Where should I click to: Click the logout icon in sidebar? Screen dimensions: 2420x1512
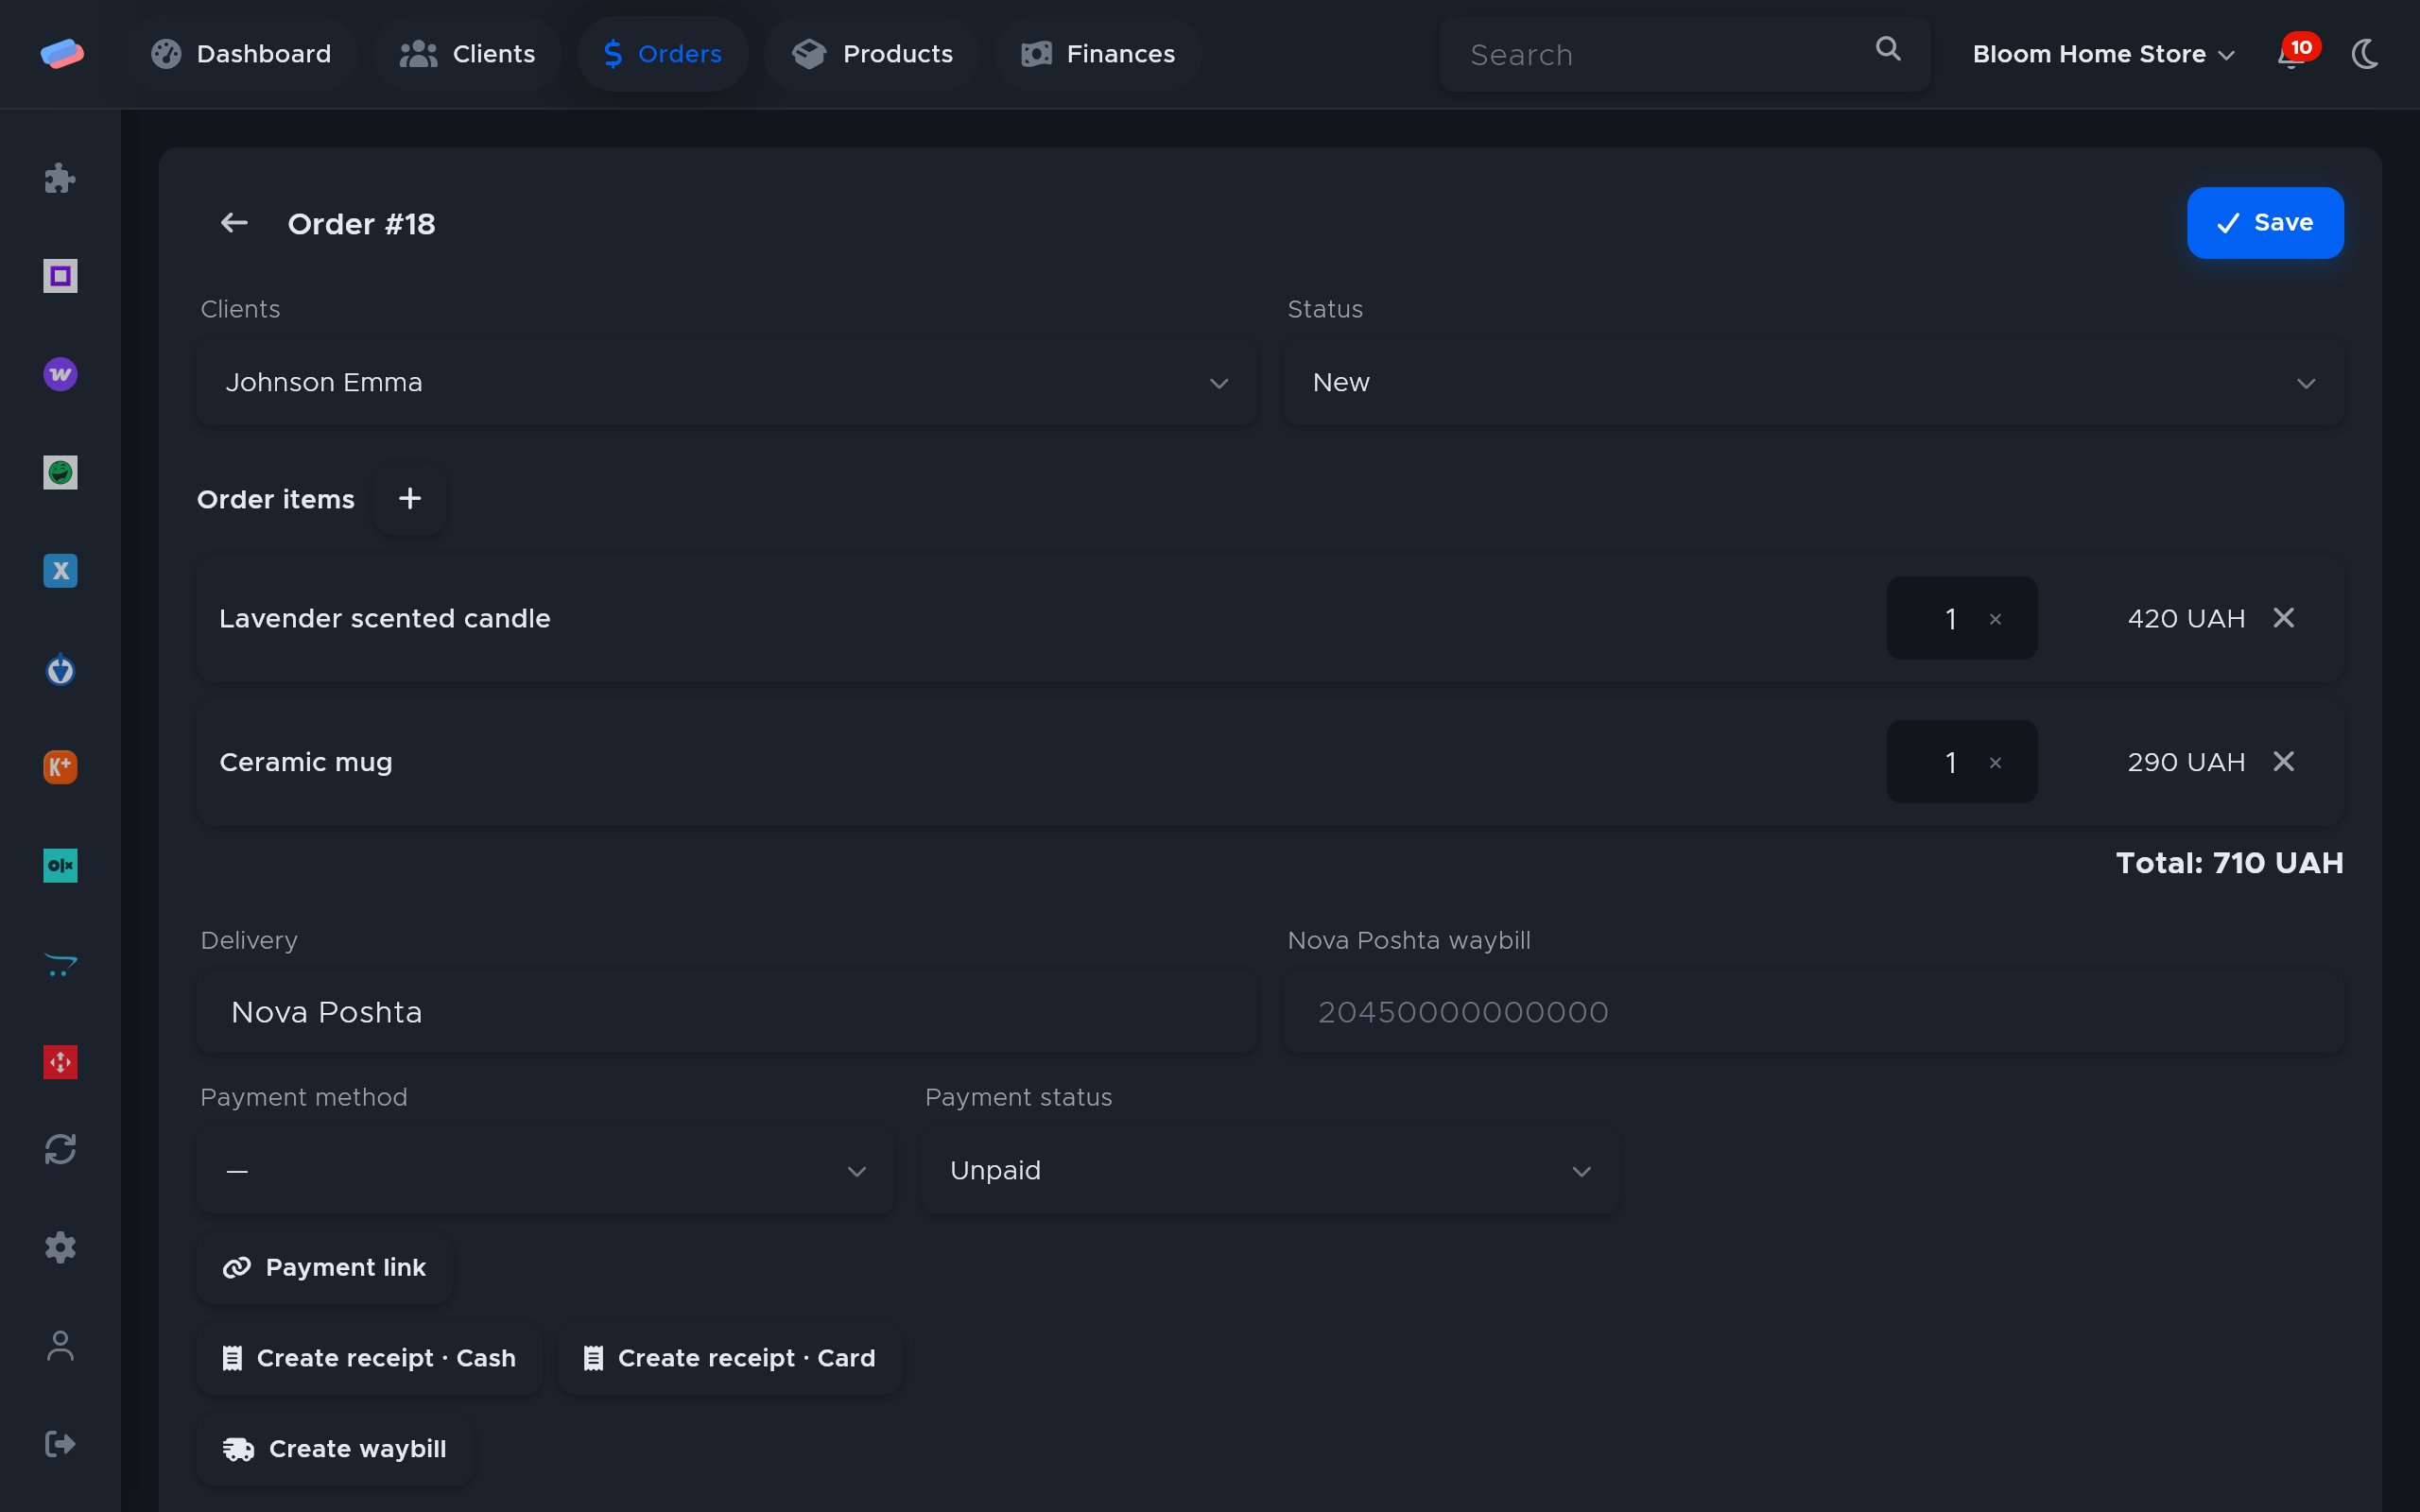coord(60,1444)
